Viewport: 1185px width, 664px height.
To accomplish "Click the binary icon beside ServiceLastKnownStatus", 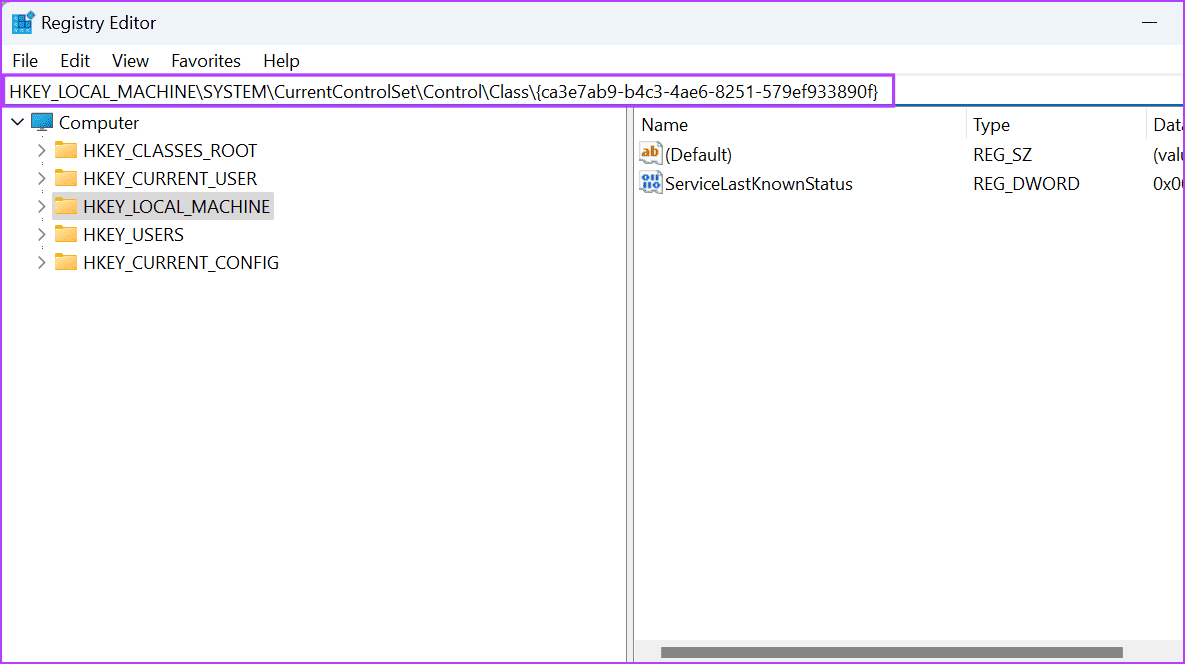I will [x=651, y=183].
